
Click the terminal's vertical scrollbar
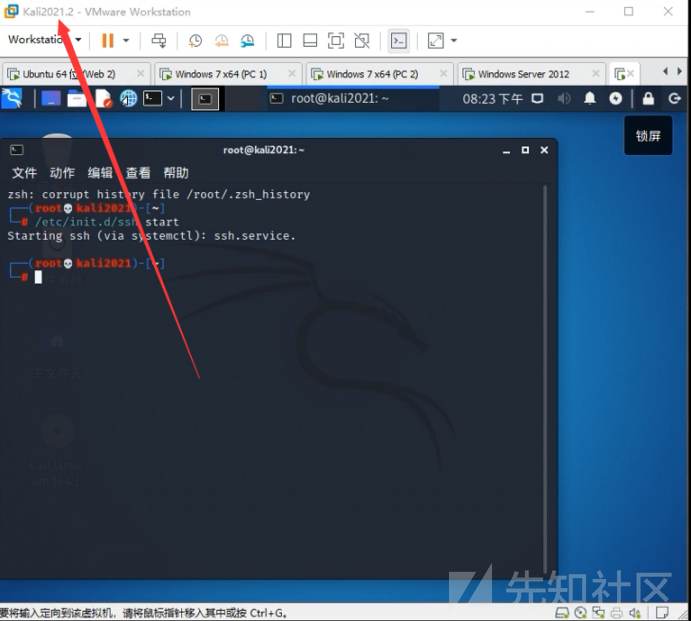[x=546, y=380]
